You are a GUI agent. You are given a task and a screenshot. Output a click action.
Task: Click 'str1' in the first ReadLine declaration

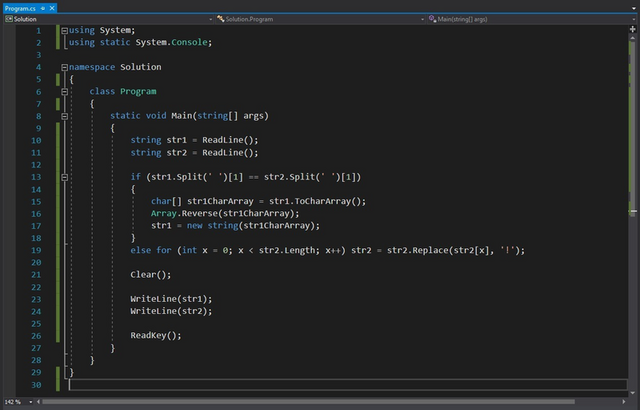point(176,140)
